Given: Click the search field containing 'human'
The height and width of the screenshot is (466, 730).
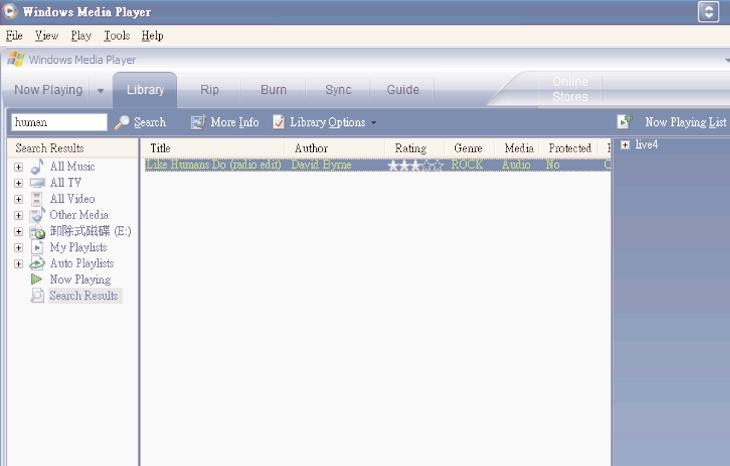Looking at the screenshot, I should 59,122.
